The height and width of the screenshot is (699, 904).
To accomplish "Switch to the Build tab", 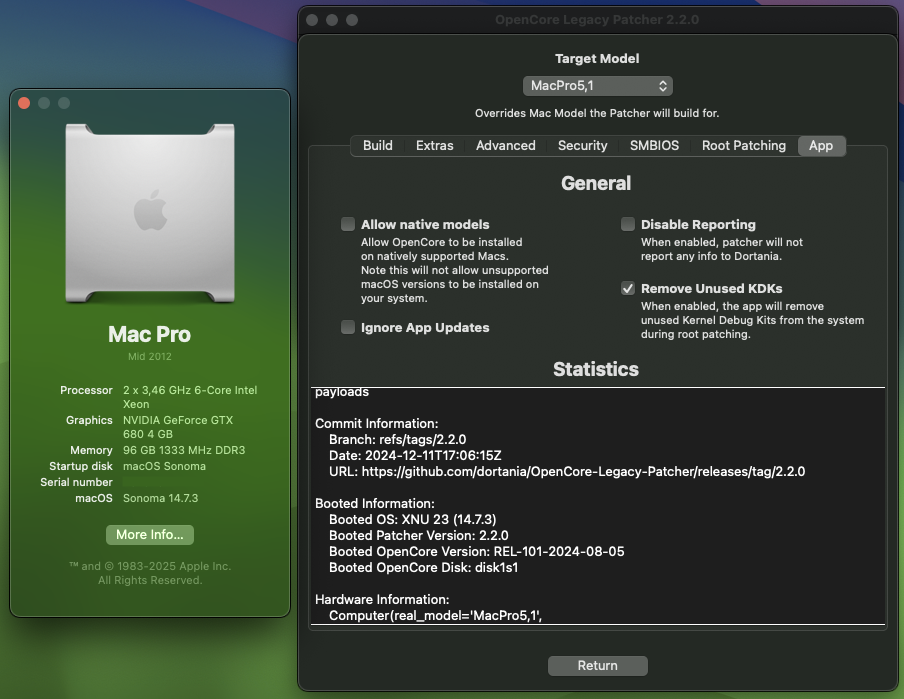I will (x=378, y=145).
